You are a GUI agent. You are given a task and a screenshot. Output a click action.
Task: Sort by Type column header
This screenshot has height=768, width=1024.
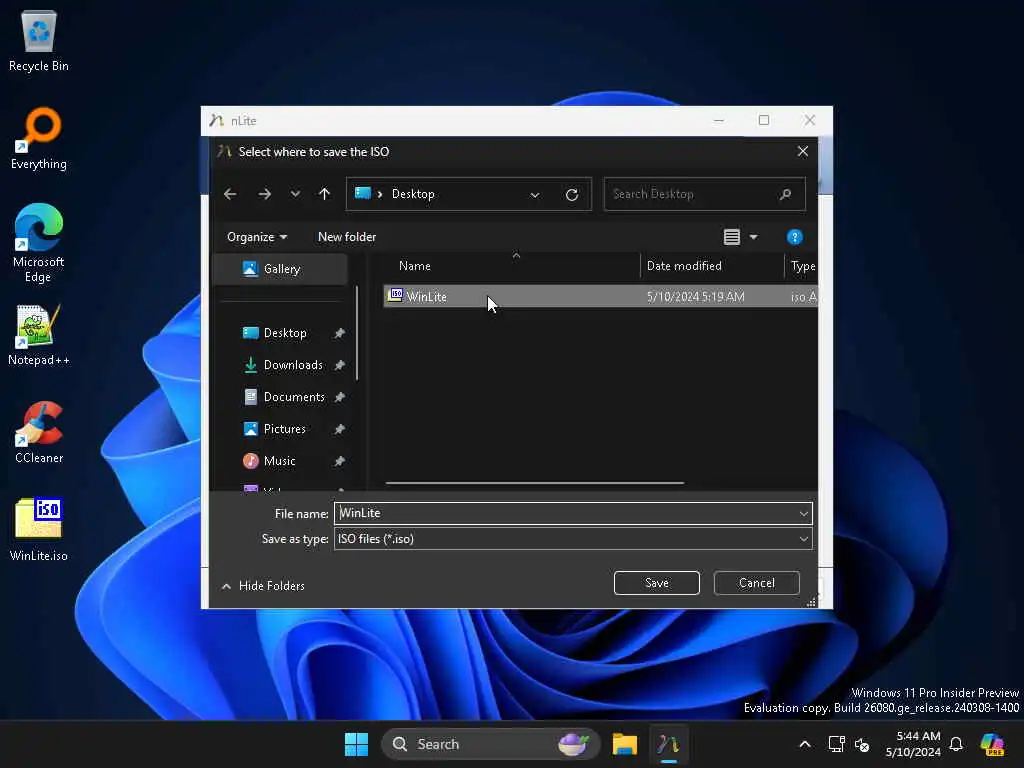801,266
